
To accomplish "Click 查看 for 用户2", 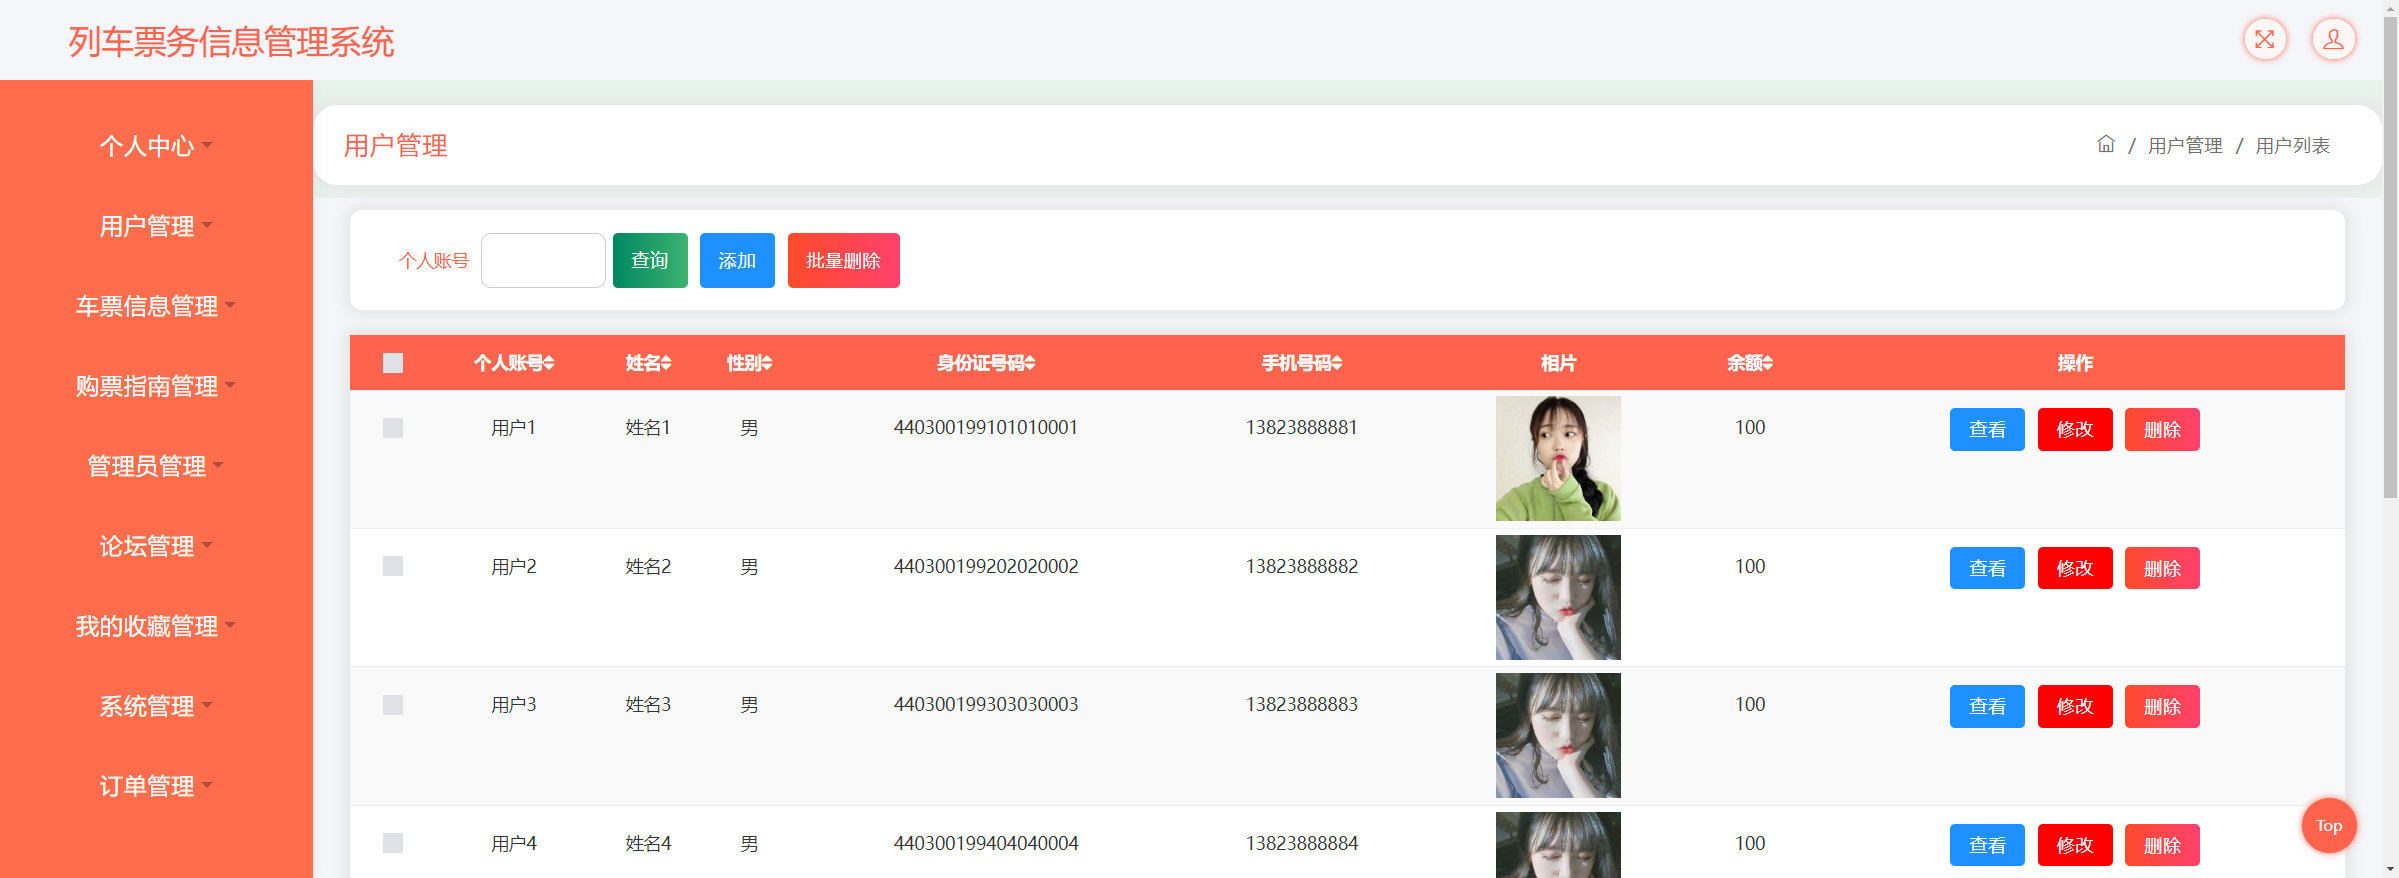I will (x=1987, y=568).
